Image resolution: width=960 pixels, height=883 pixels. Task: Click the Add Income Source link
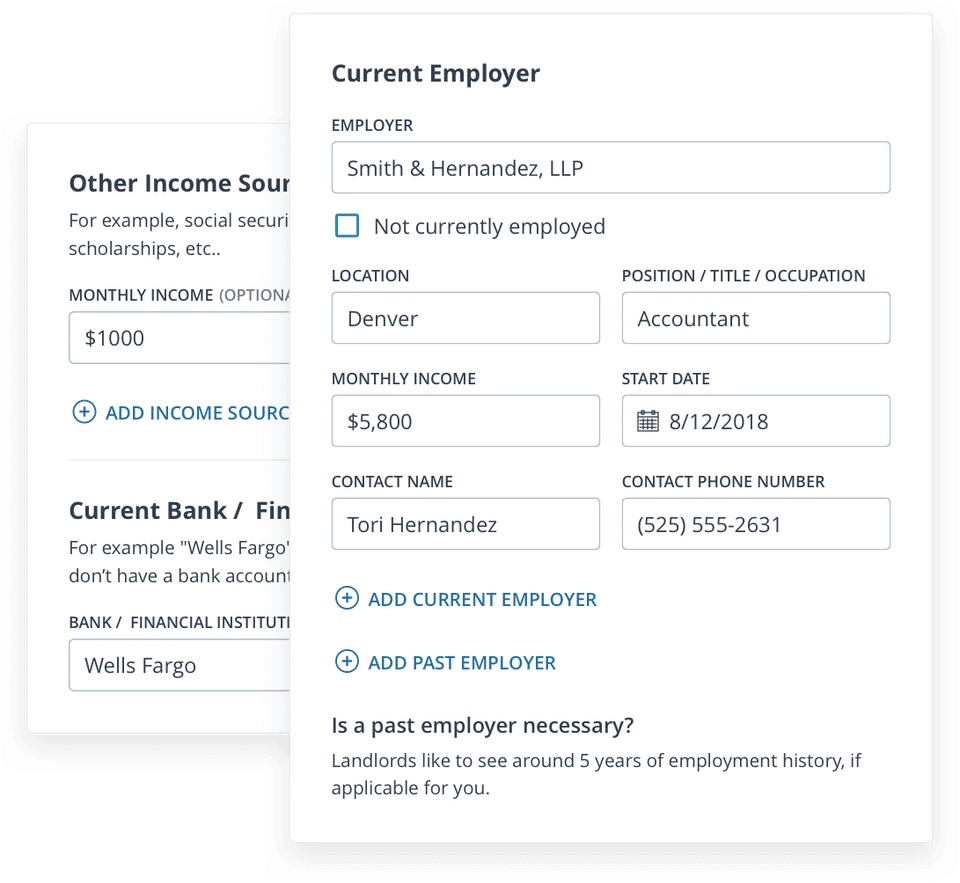pyautogui.click(x=196, y=413)
